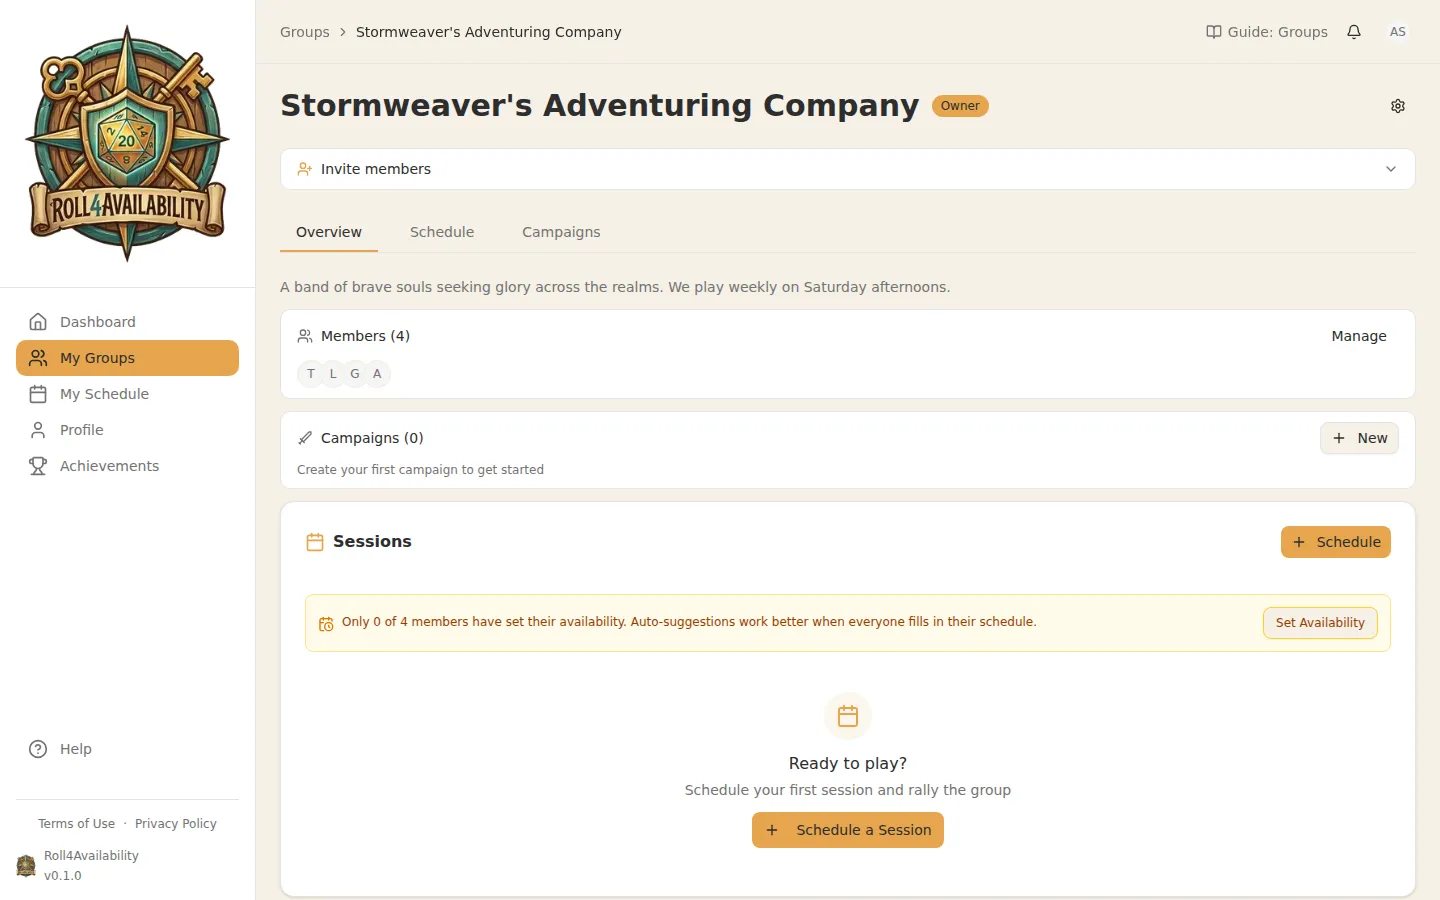
Task: Click the Invite members chevron arrow
Action: point(1391,169)
